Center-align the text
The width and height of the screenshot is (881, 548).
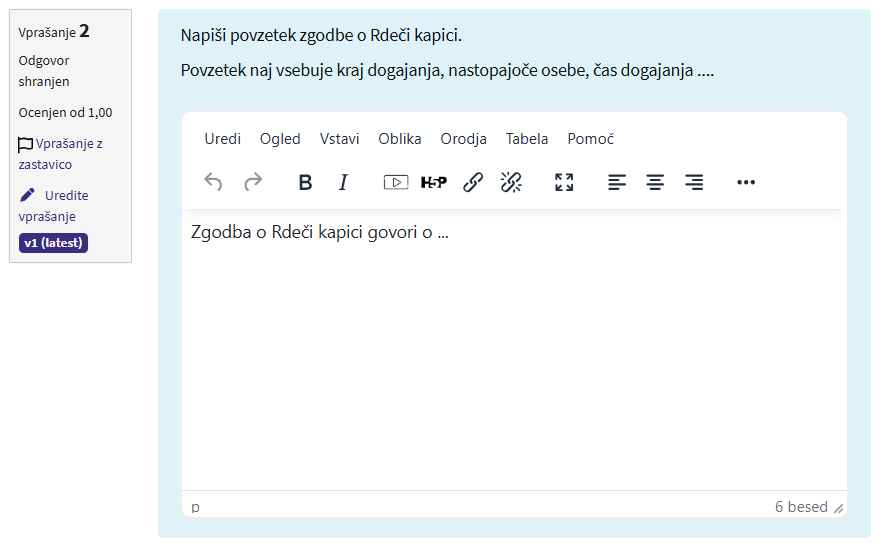pos(655,182)
